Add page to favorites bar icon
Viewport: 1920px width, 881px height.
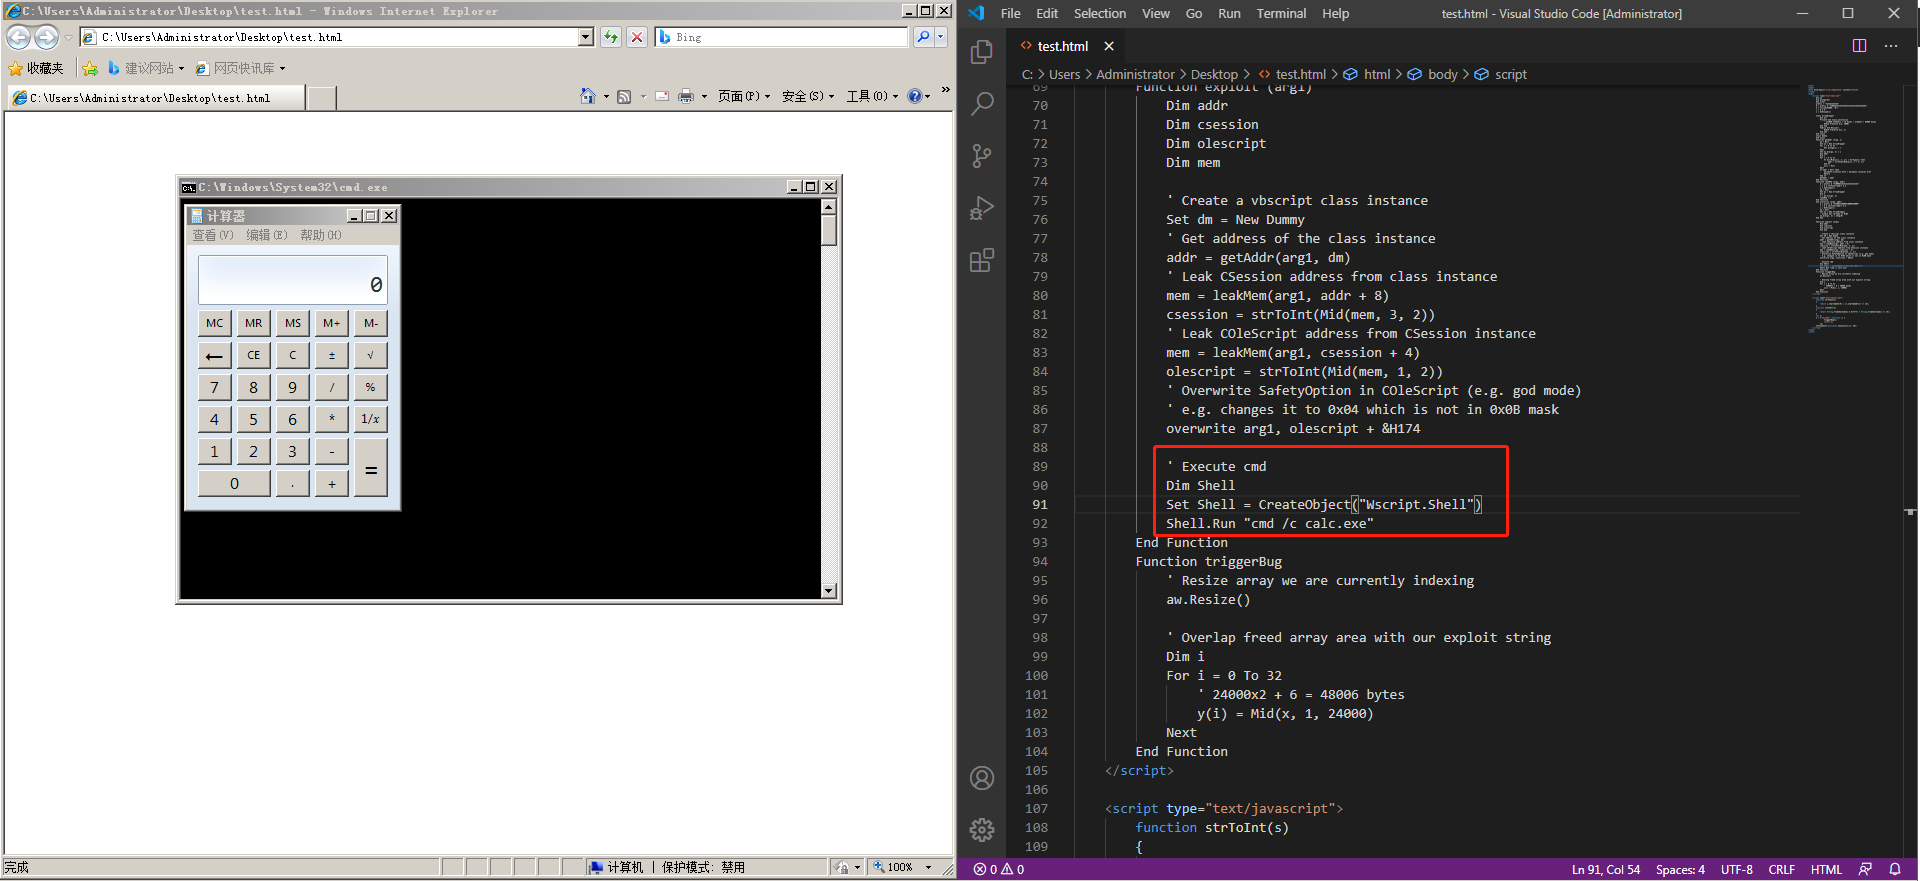coord(90,68)
